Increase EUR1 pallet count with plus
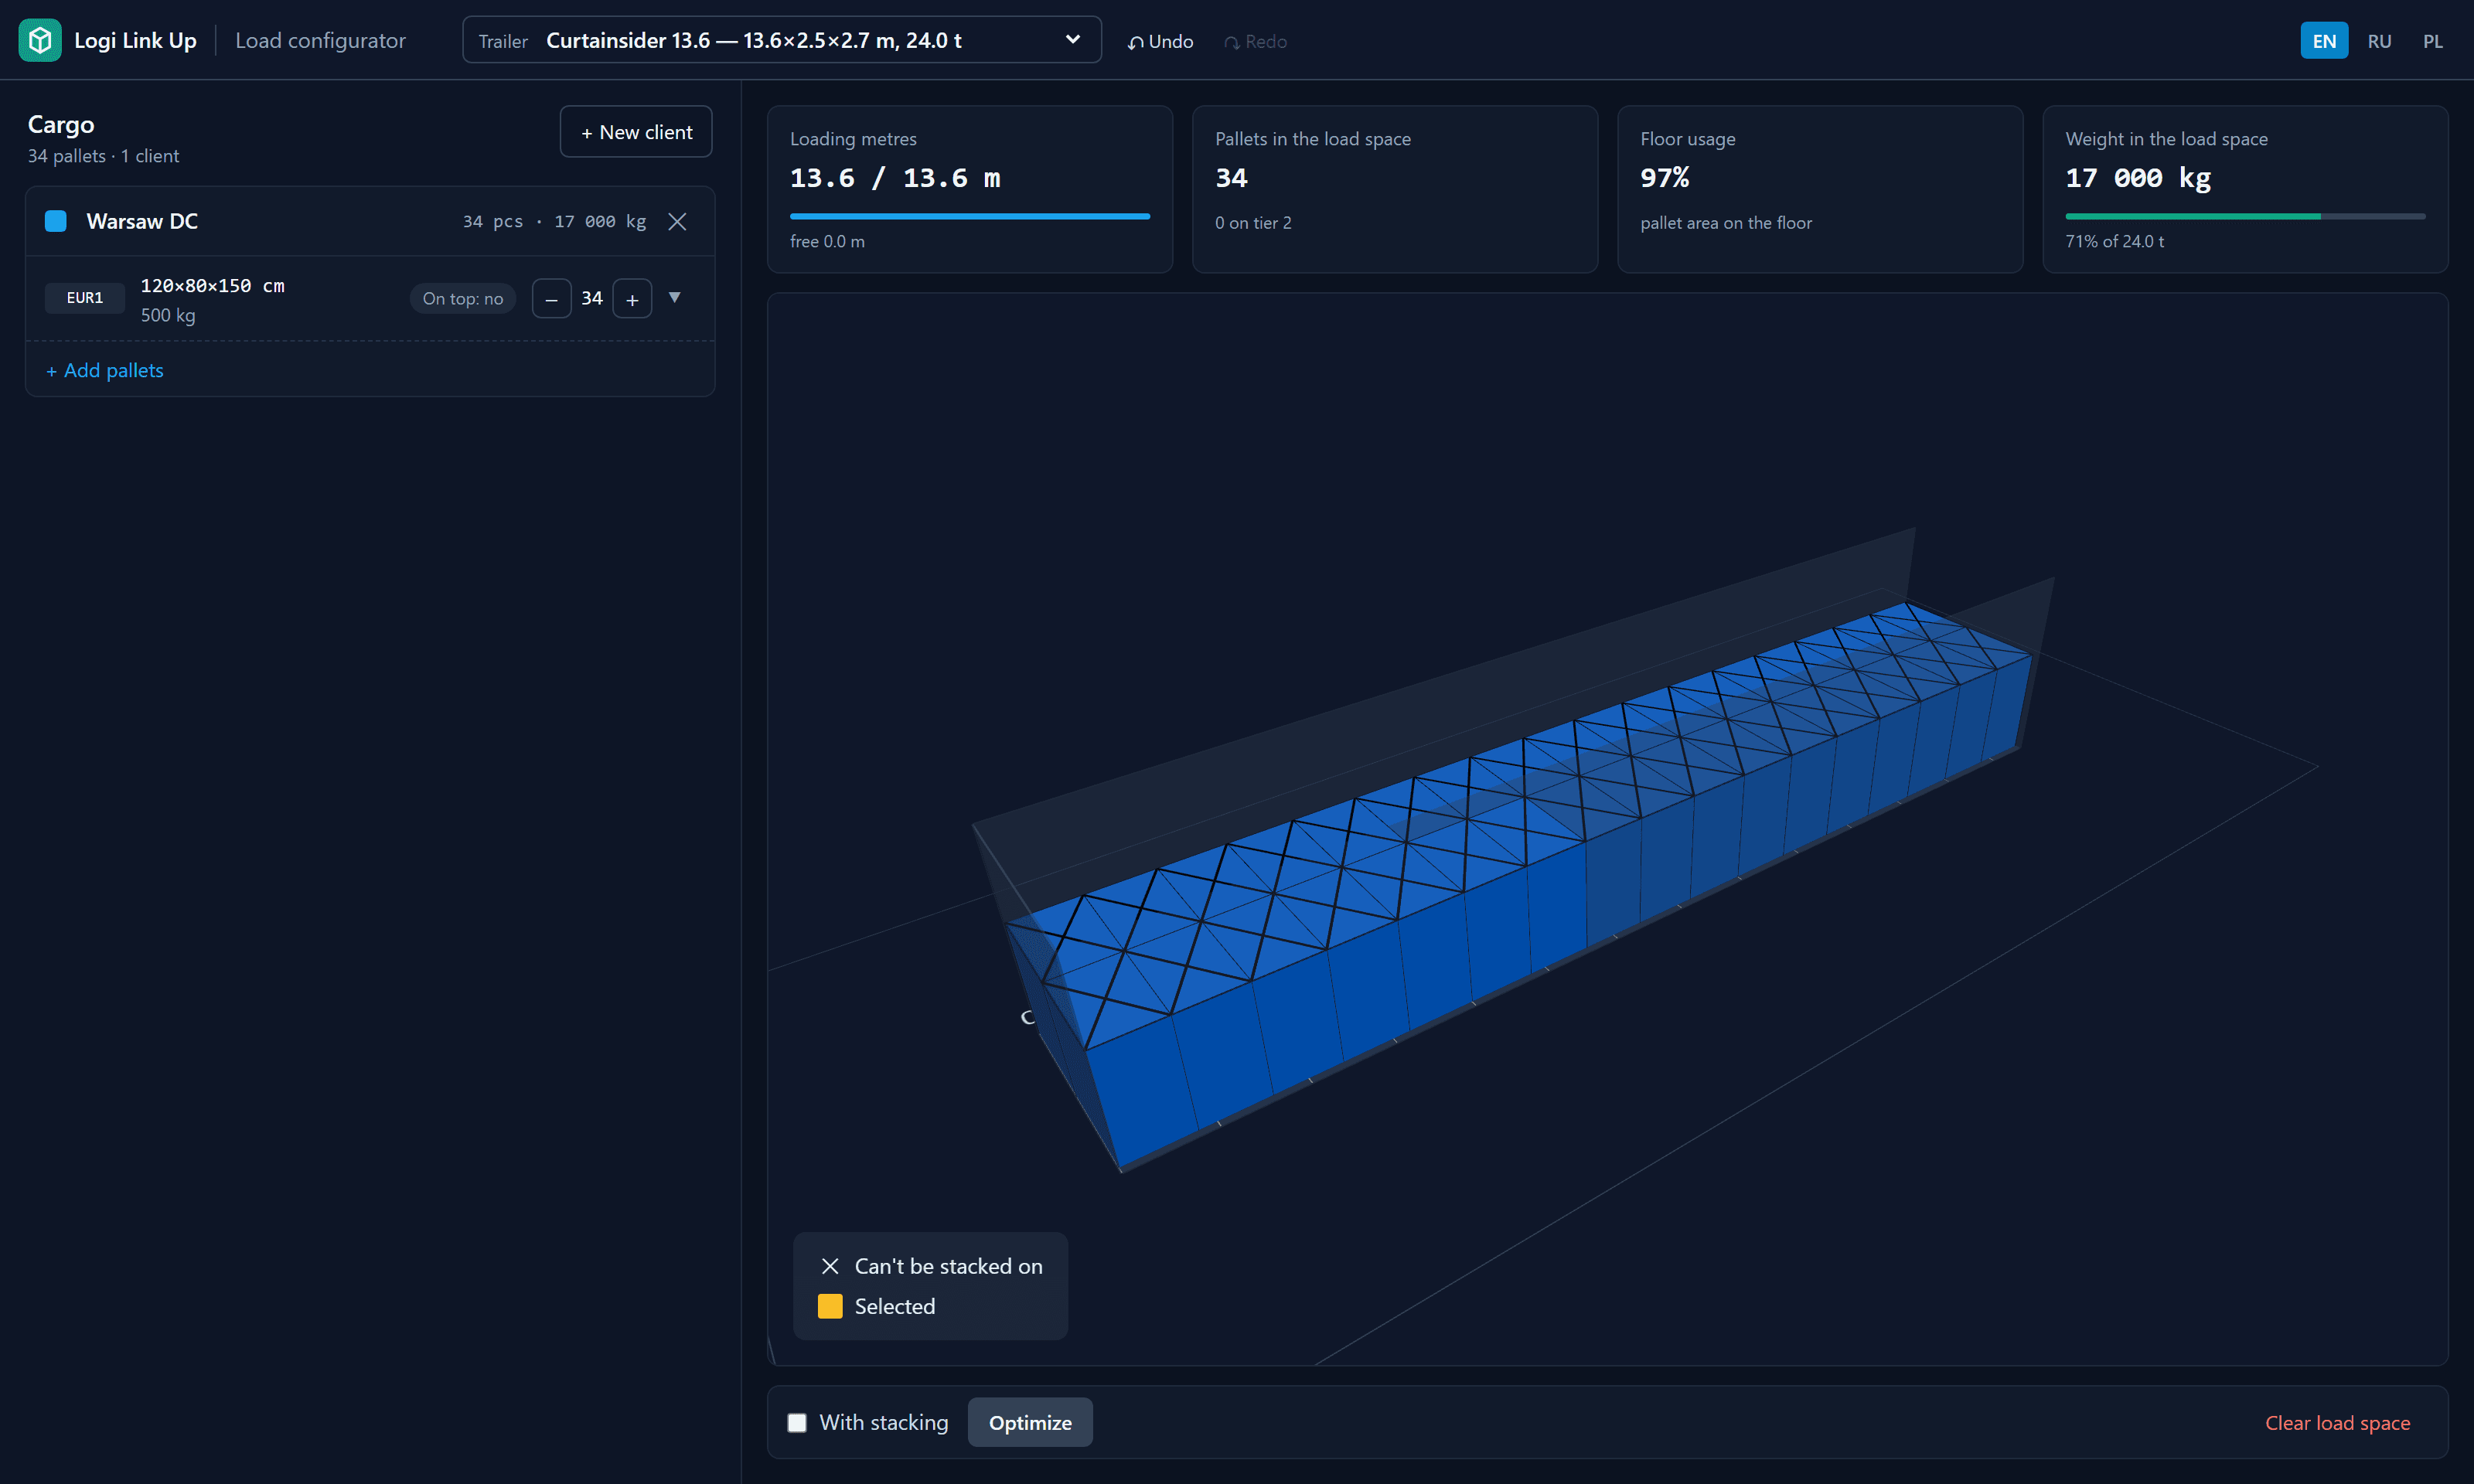This screenshot has height=1484, width=2474. pos(632,298)
